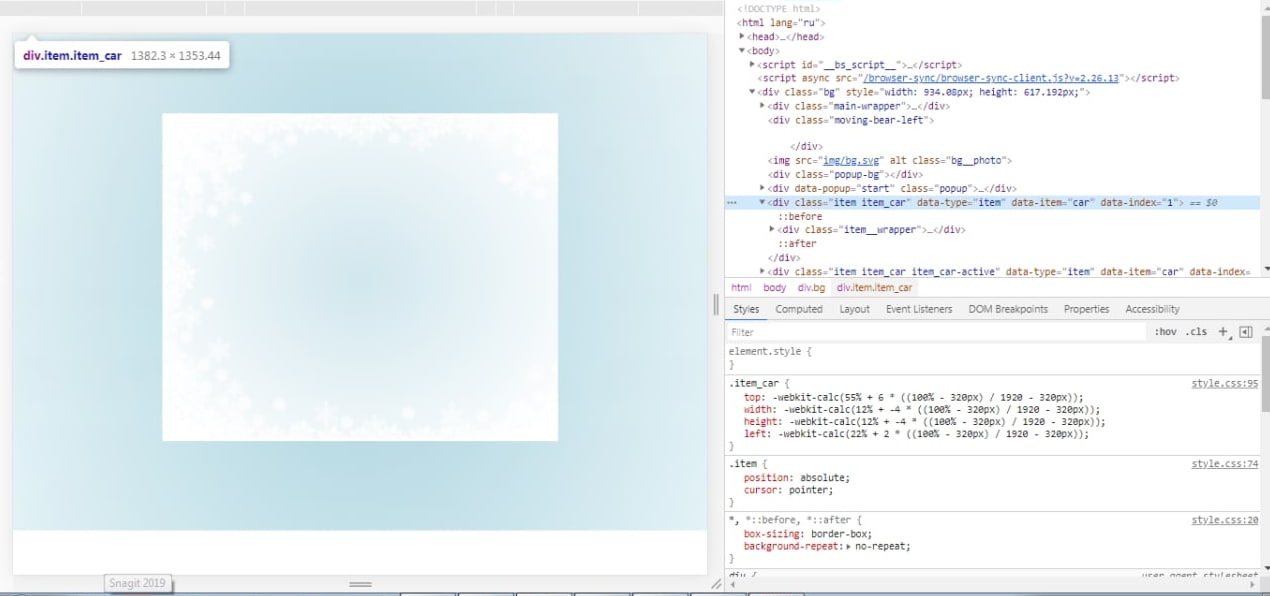Select the moving-bear-left div node
1270x596 pixels.
(851, 120)
